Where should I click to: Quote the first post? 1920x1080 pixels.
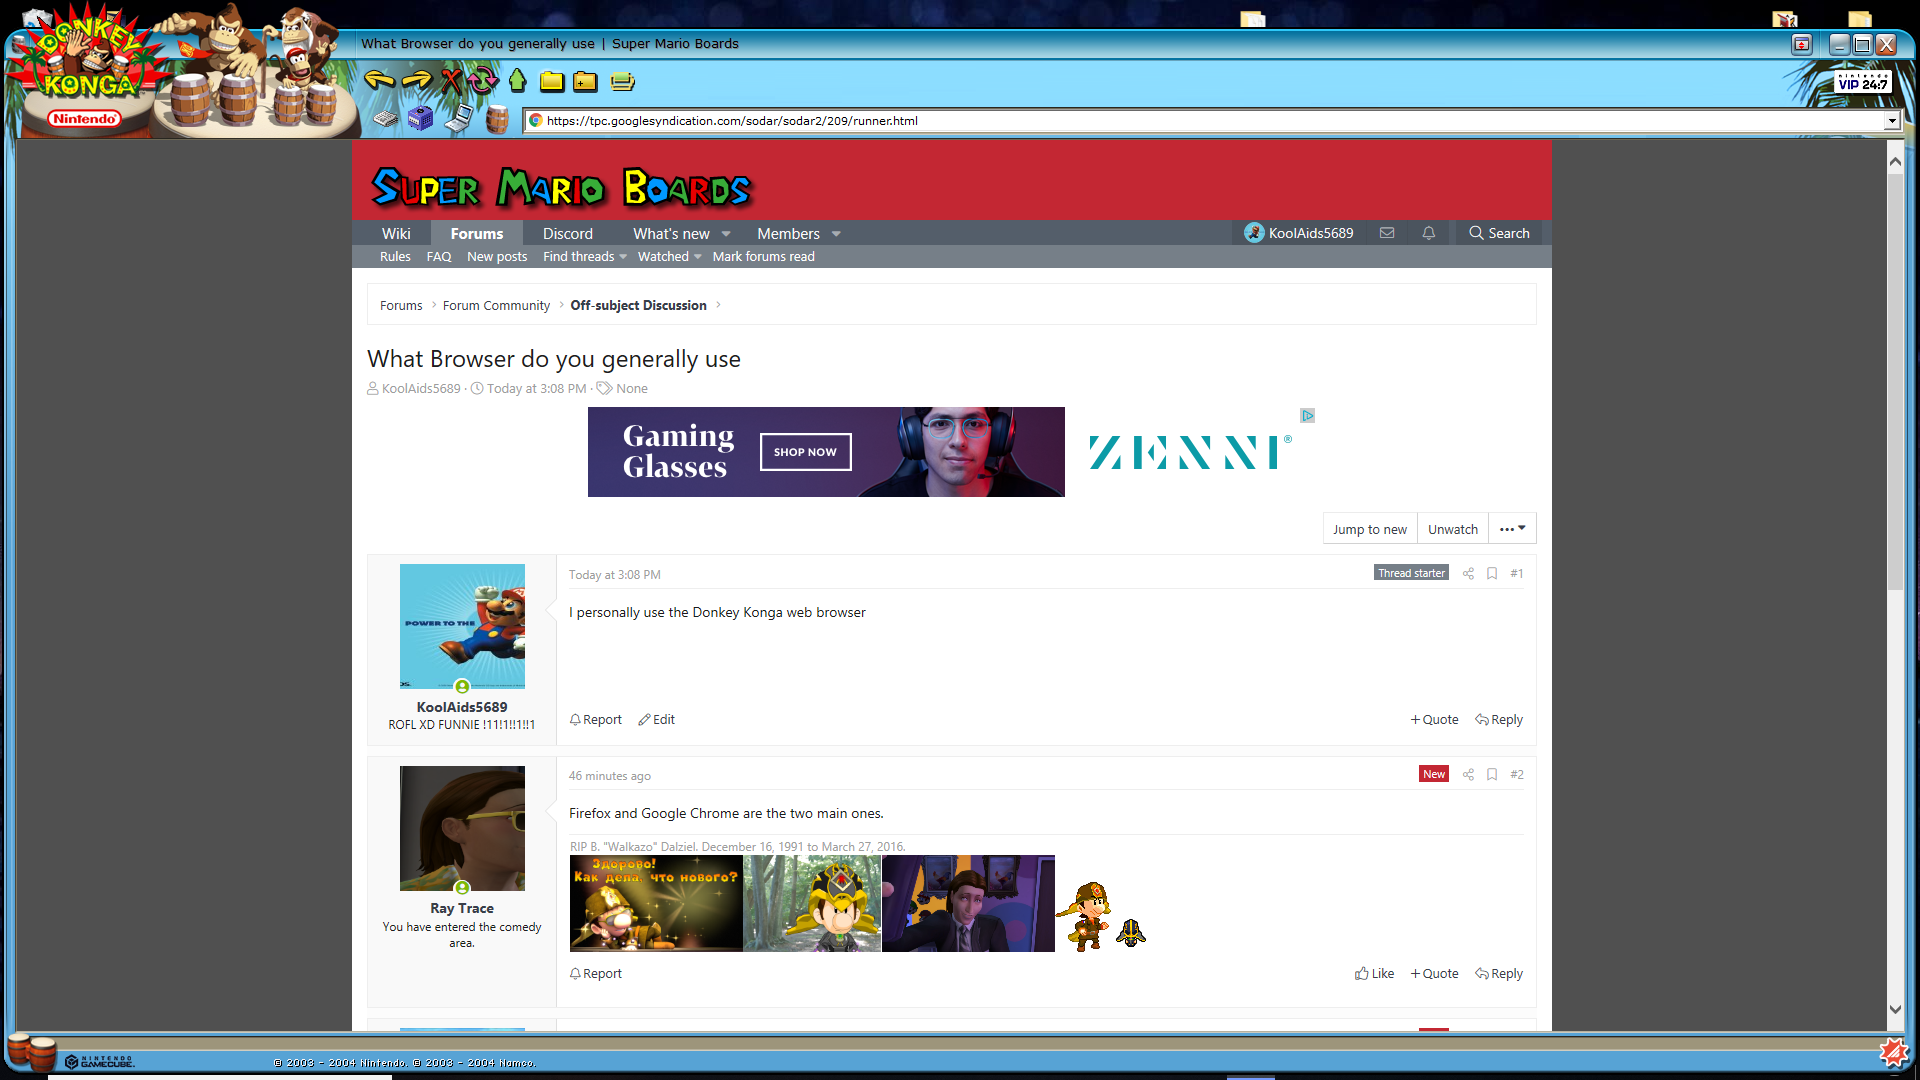(x=1434, y=719)
